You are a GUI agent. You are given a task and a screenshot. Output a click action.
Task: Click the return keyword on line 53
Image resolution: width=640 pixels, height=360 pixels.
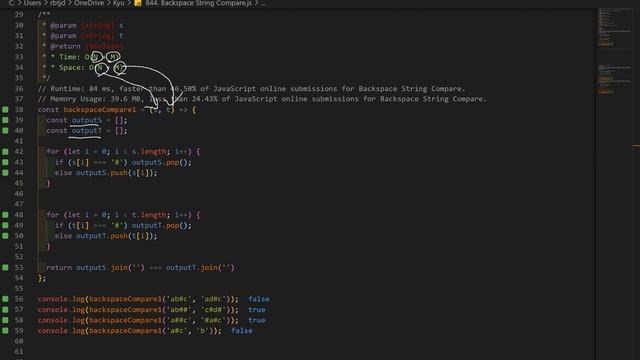pyautogui.click(x=59, y=267)
